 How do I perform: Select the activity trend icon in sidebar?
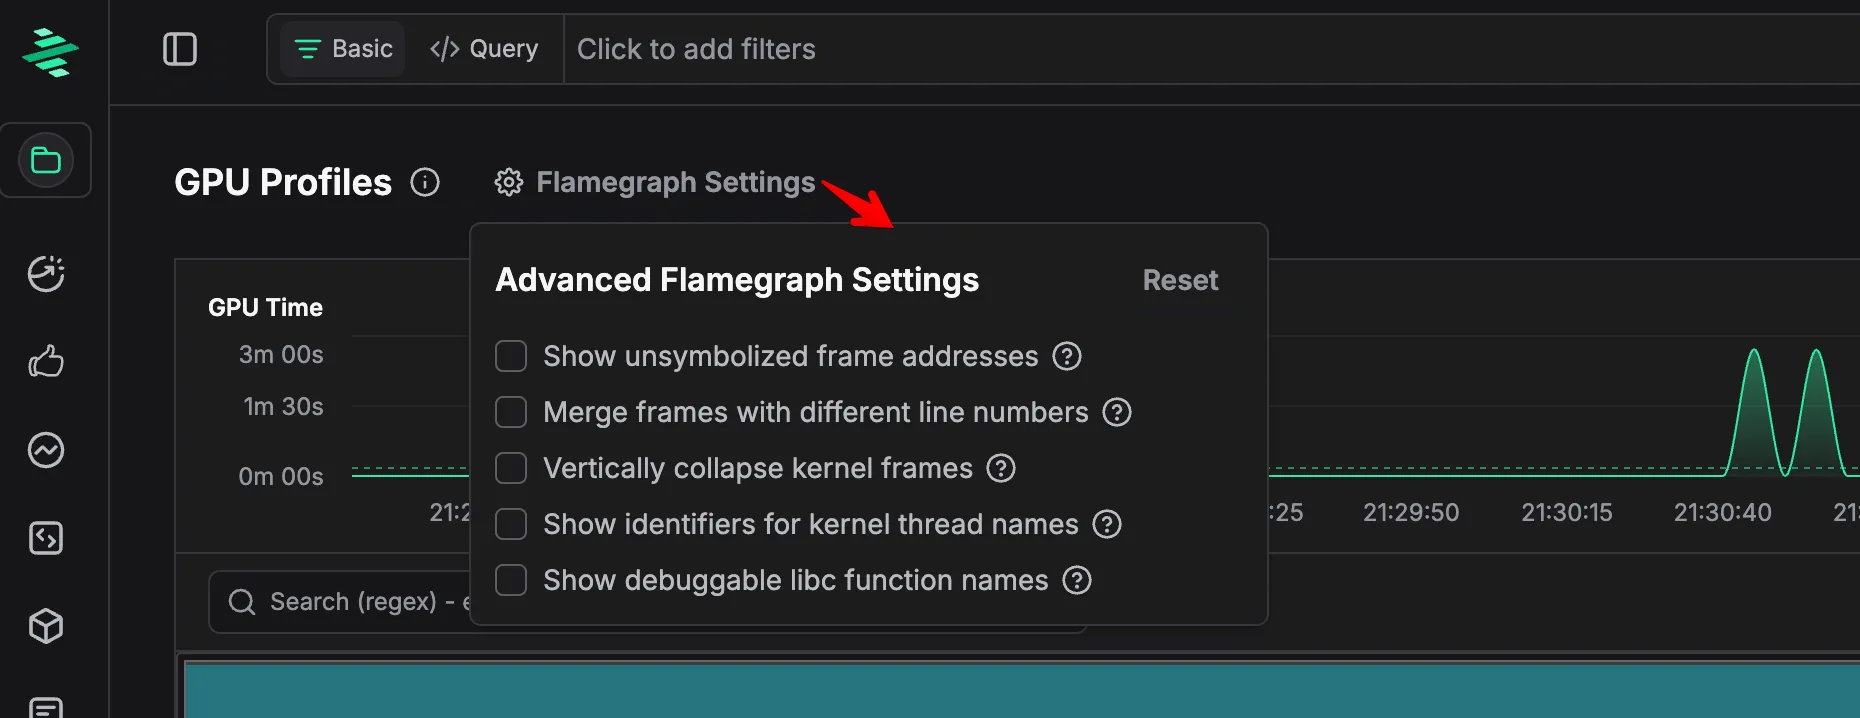pyautogui.click(x=46, y=450)
